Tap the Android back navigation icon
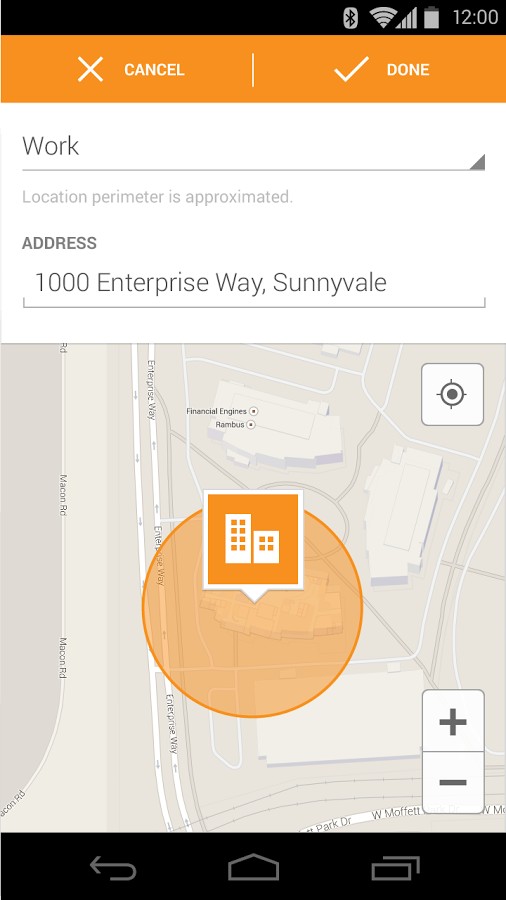The width and height of the screenshot is (506, 900). (x=113, y=867)
